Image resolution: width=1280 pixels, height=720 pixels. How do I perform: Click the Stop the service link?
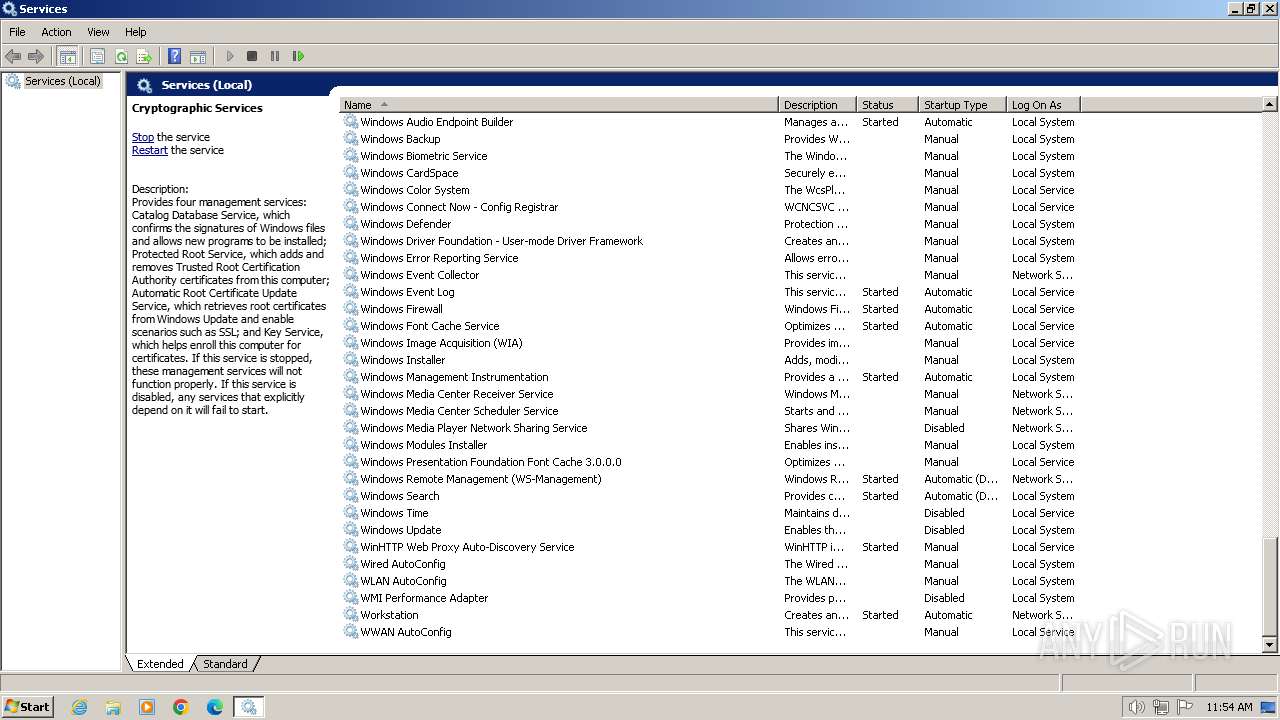[143, 137]
